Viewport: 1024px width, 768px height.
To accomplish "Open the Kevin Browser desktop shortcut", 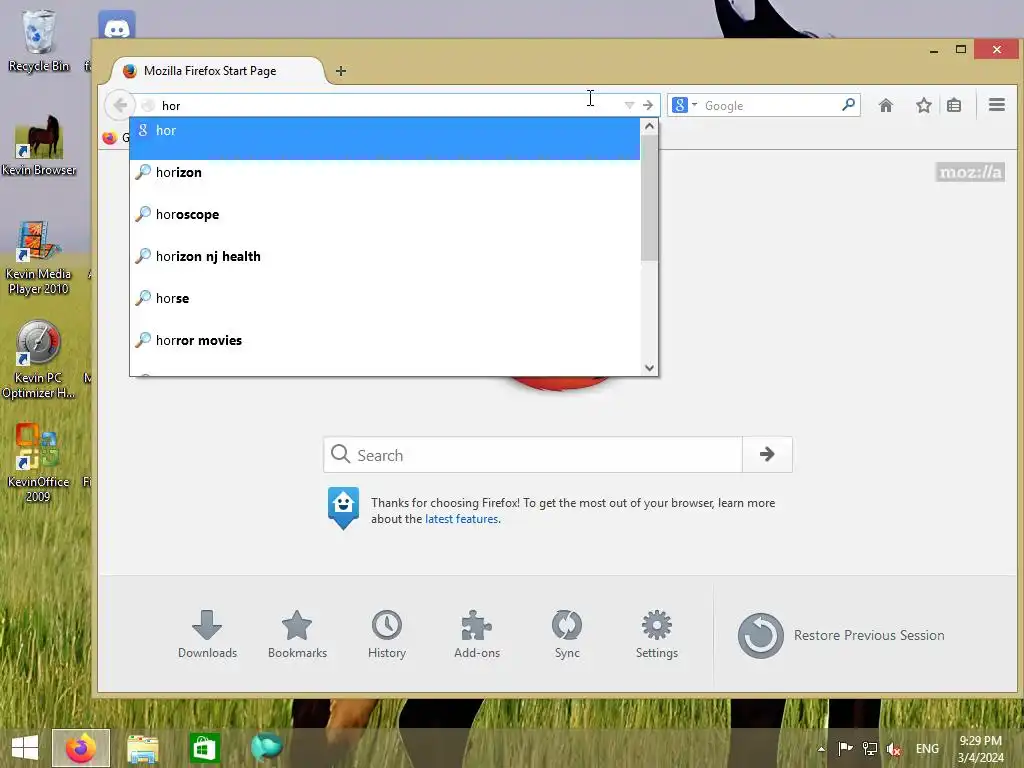I will coord(39,145).
